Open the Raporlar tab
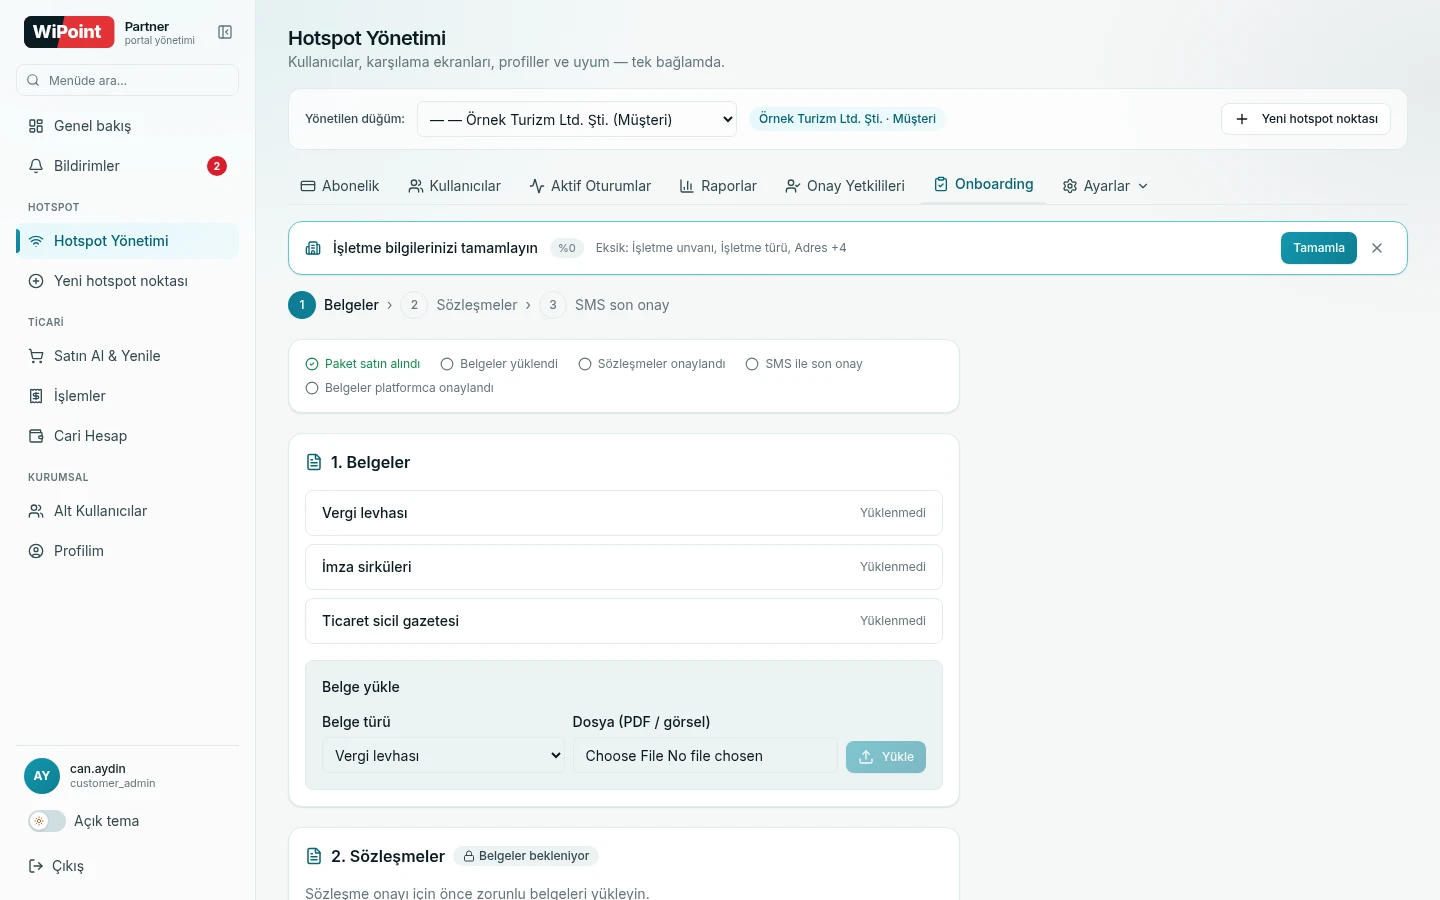1440x900 pixels. pyautogui.click(x=718, y=186)
